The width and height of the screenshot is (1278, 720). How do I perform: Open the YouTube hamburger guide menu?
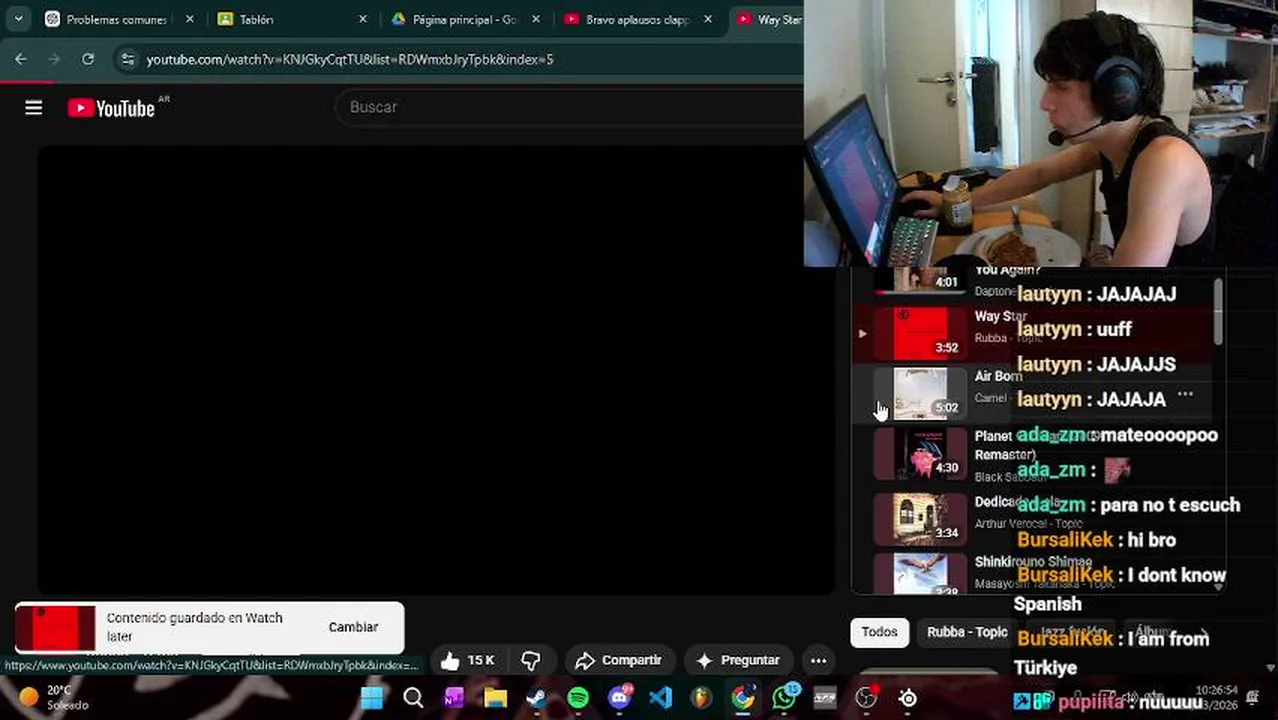34,108
